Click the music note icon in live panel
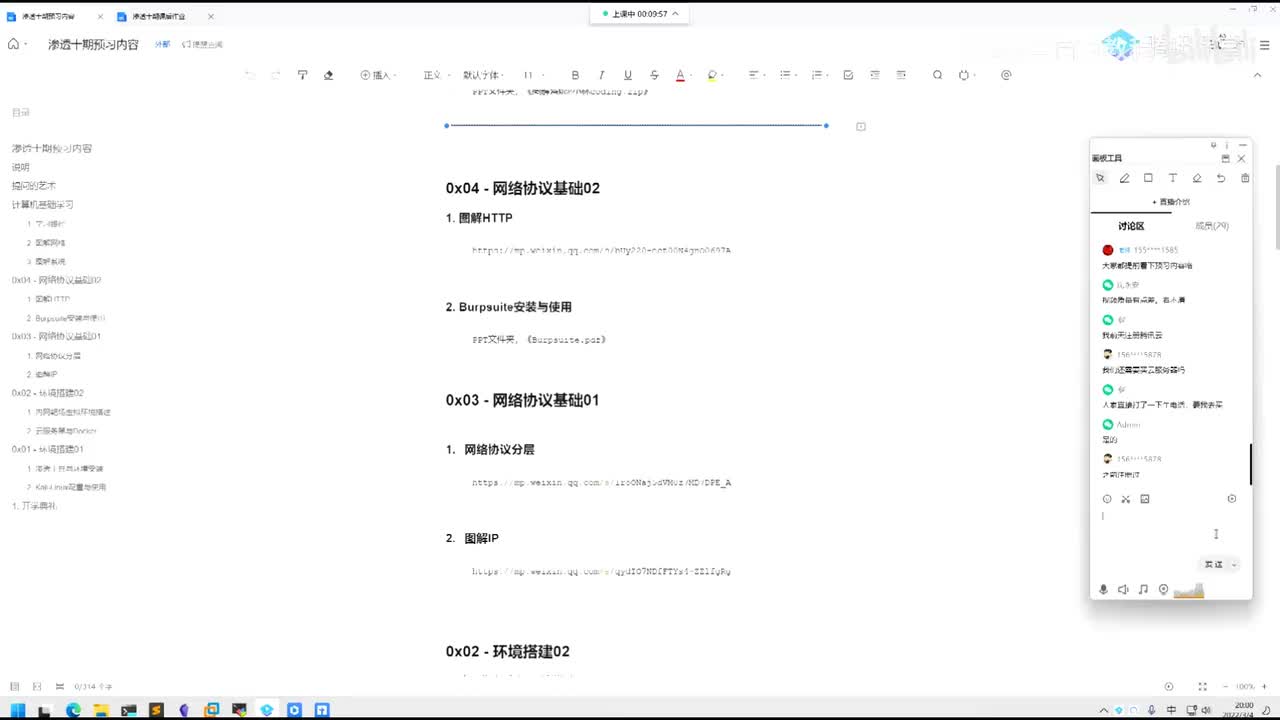The width and height of the screenshot is (1280, 720). pos(1143,590)
